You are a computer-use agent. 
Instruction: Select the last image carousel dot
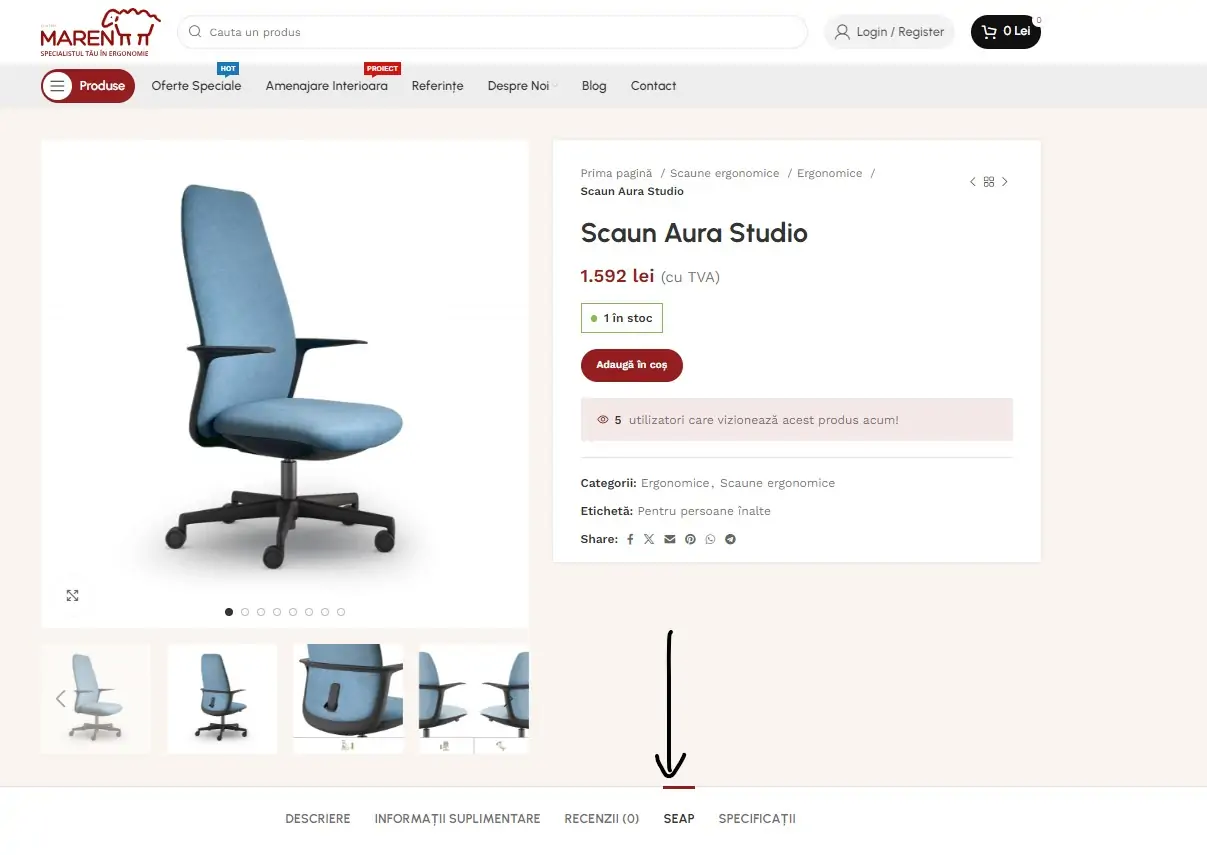(341, 612)
